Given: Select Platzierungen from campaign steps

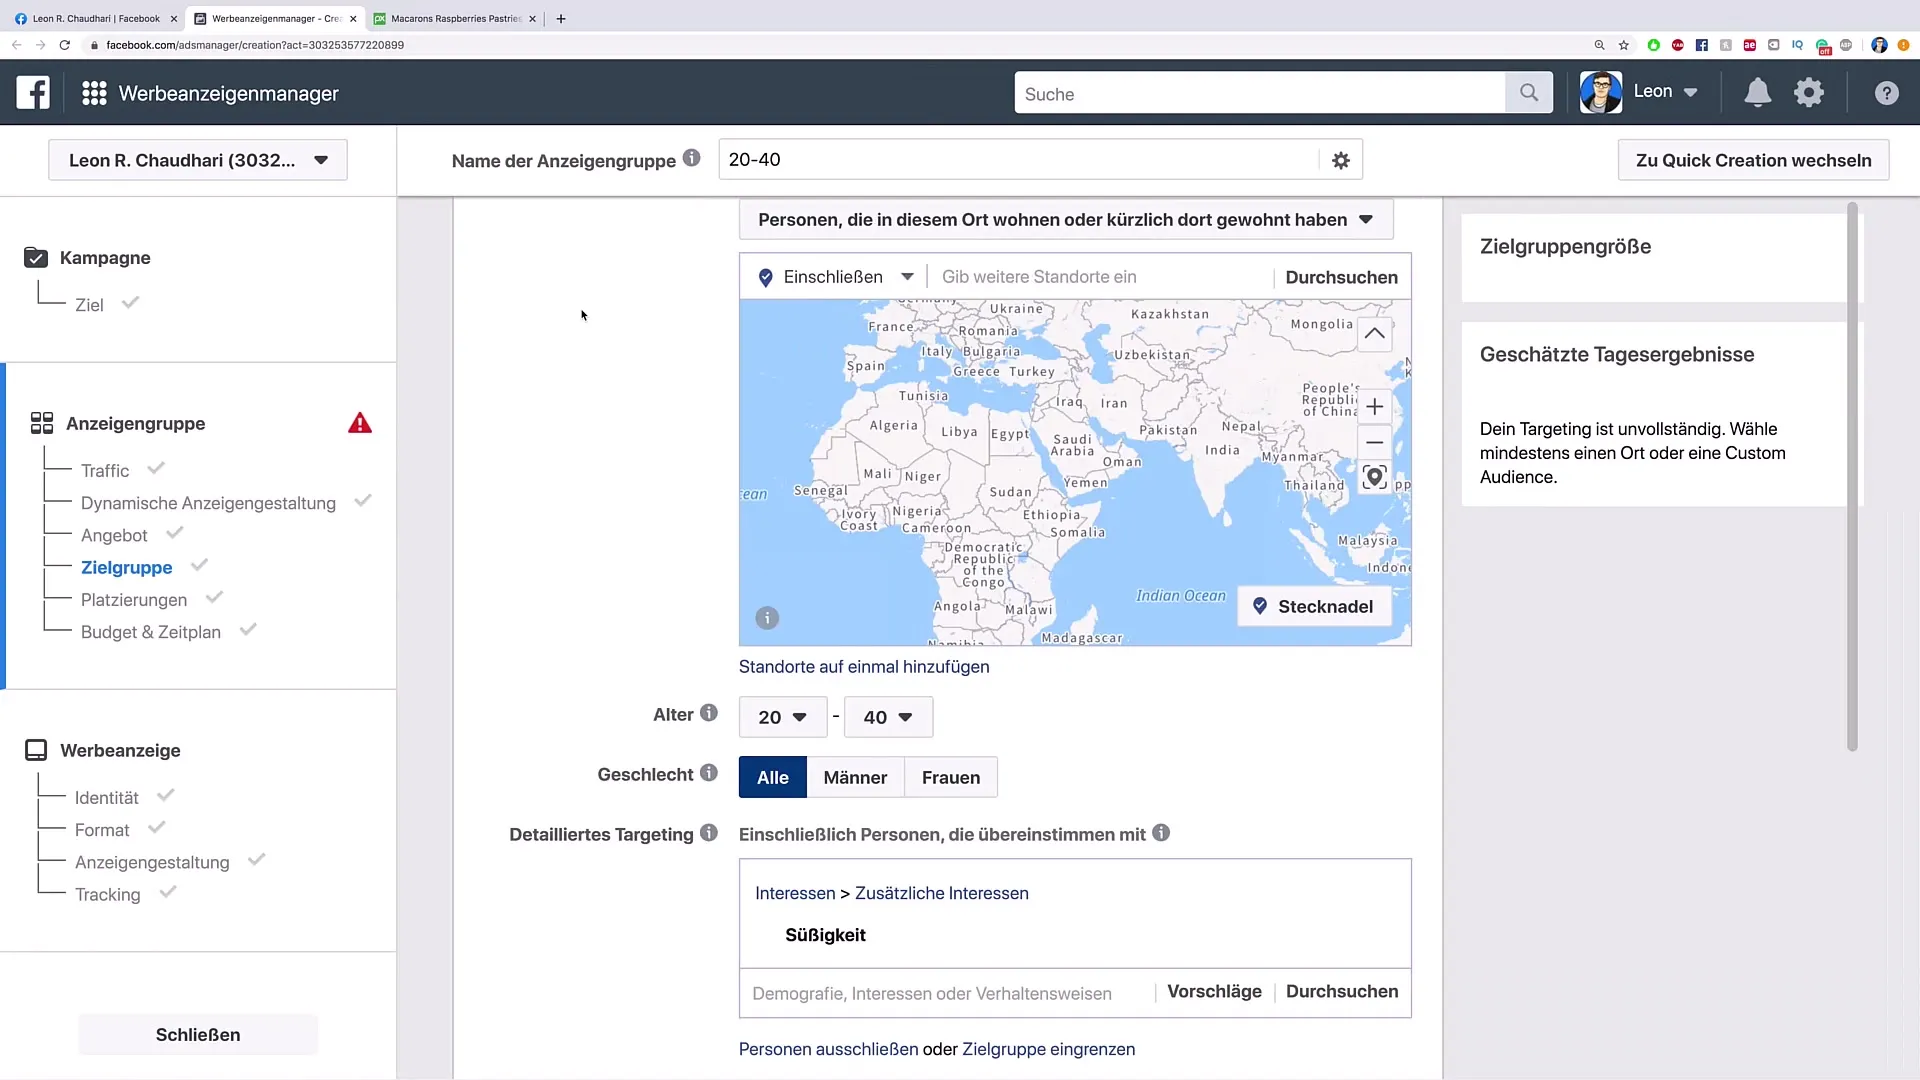Looking at the screenshot, I should pos(133,599).
